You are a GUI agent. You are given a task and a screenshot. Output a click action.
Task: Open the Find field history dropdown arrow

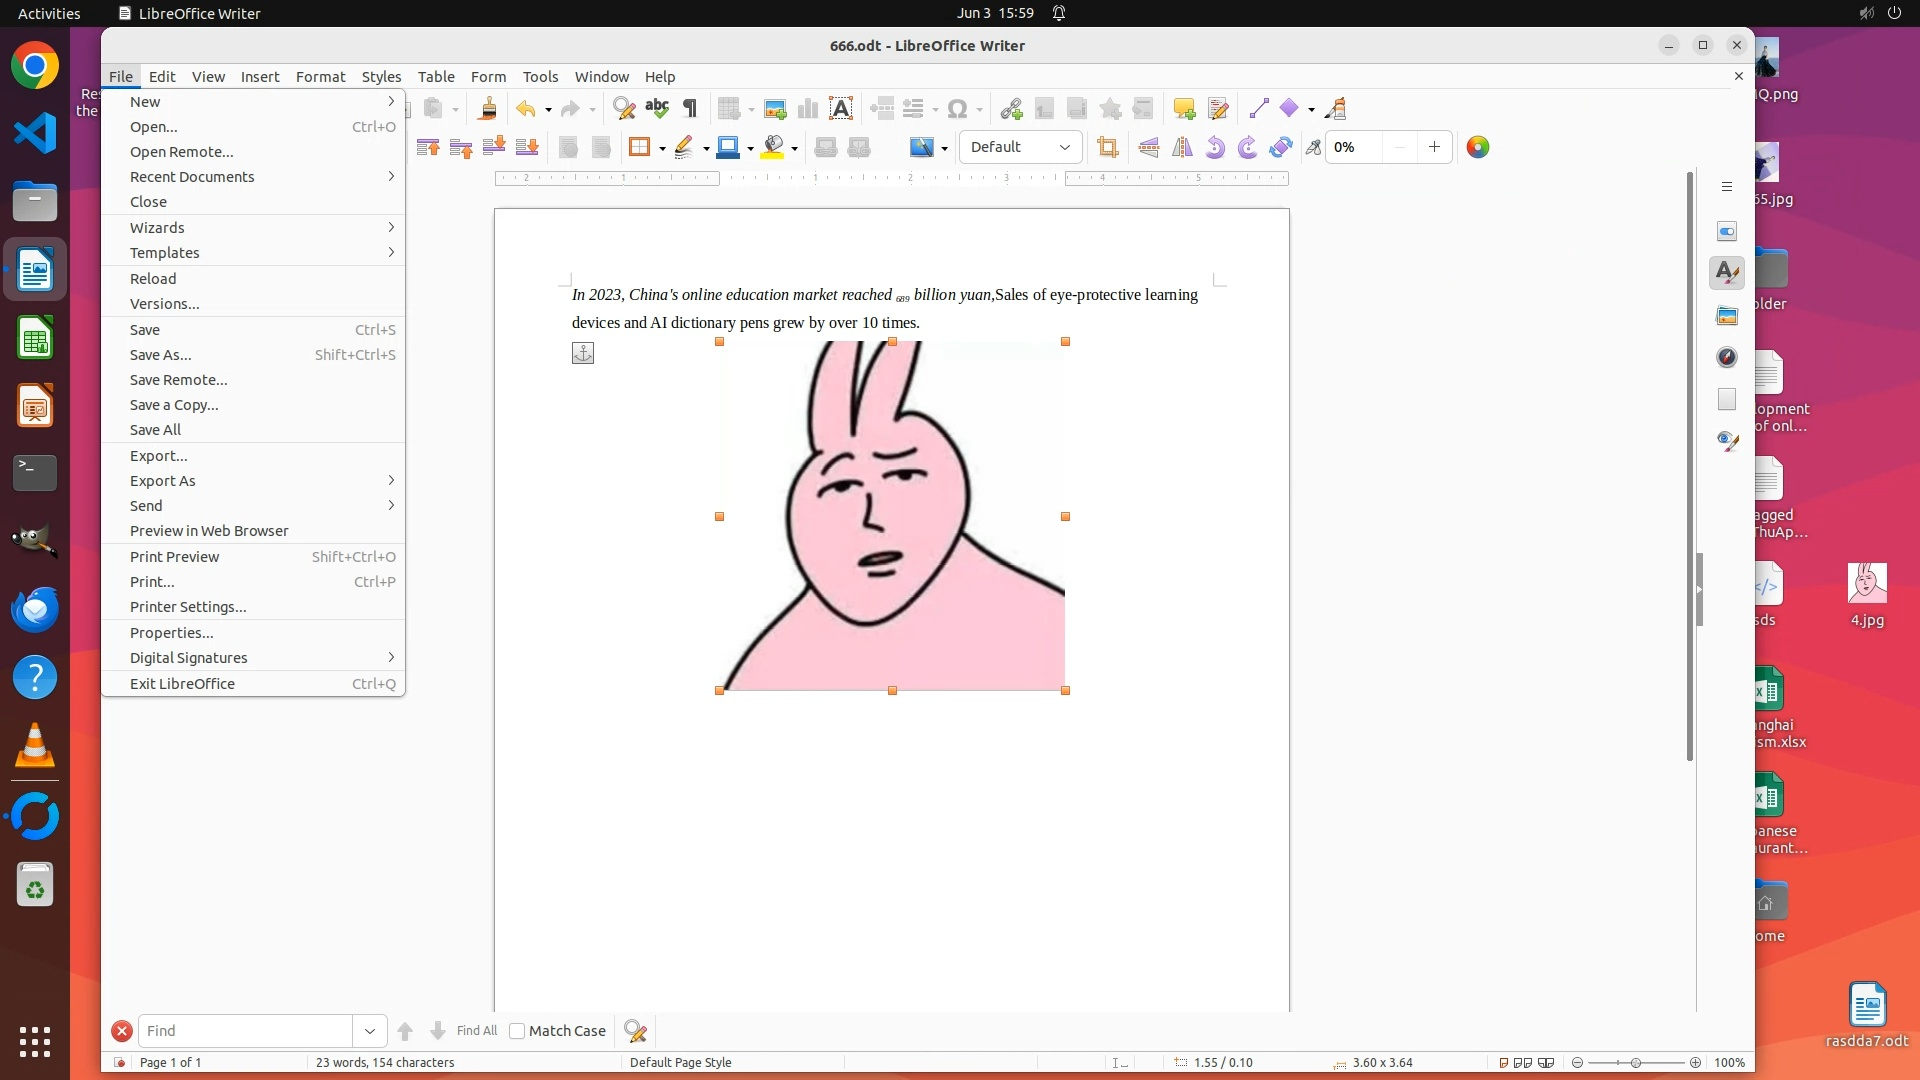(369, 1031)
